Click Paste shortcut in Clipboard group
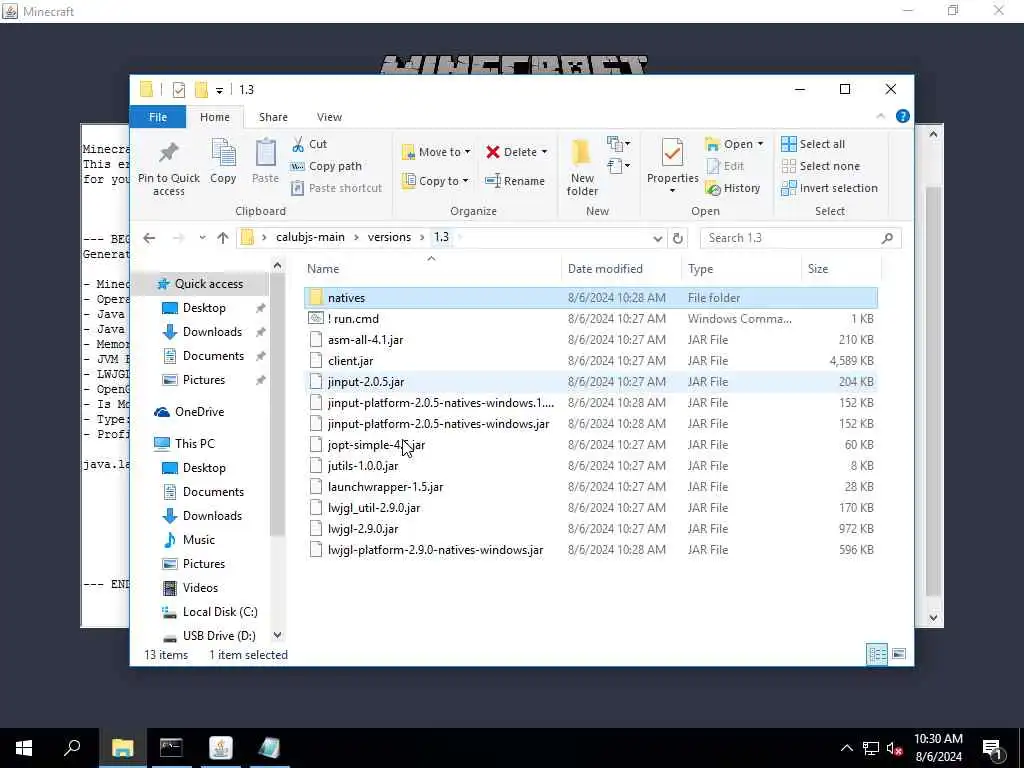This screenshot has height=768, width=1024. pos(337,188)
